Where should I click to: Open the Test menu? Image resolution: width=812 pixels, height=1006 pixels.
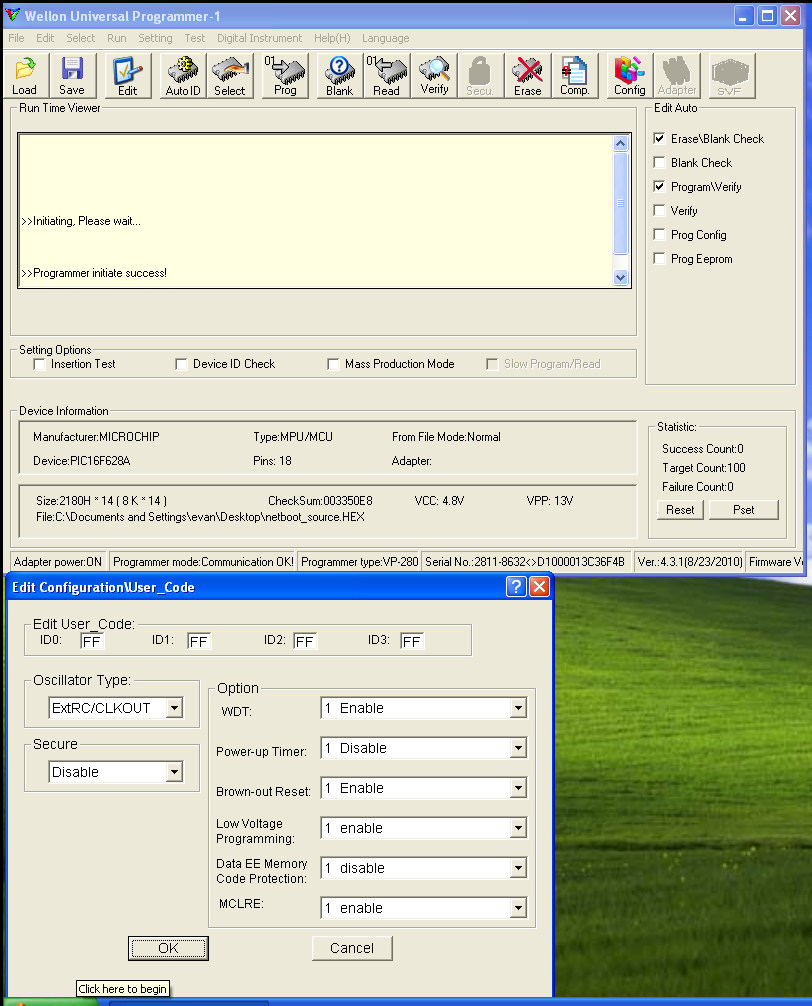tap(194, 38)
